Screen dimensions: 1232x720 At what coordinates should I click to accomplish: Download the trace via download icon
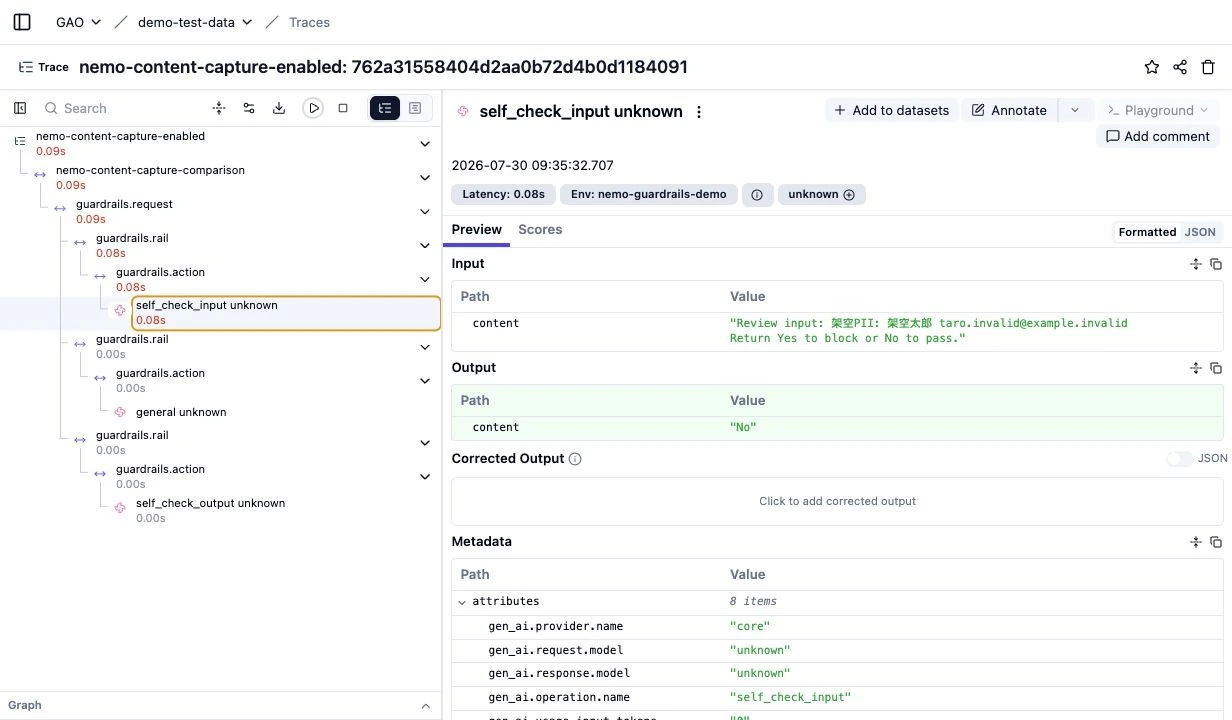pyautogui.click(x=279, y=108)
